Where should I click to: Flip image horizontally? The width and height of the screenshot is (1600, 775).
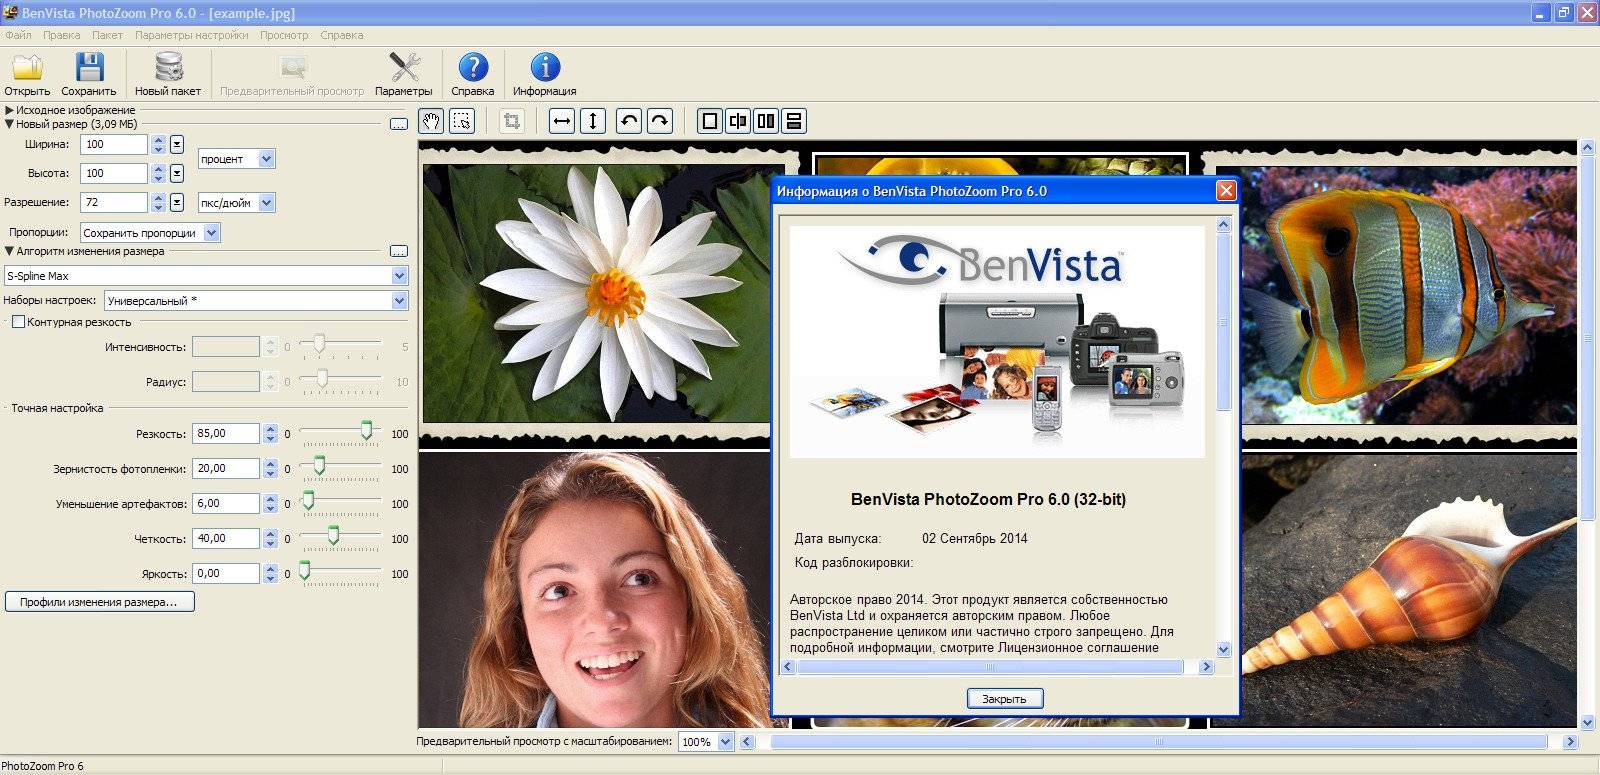562,121
